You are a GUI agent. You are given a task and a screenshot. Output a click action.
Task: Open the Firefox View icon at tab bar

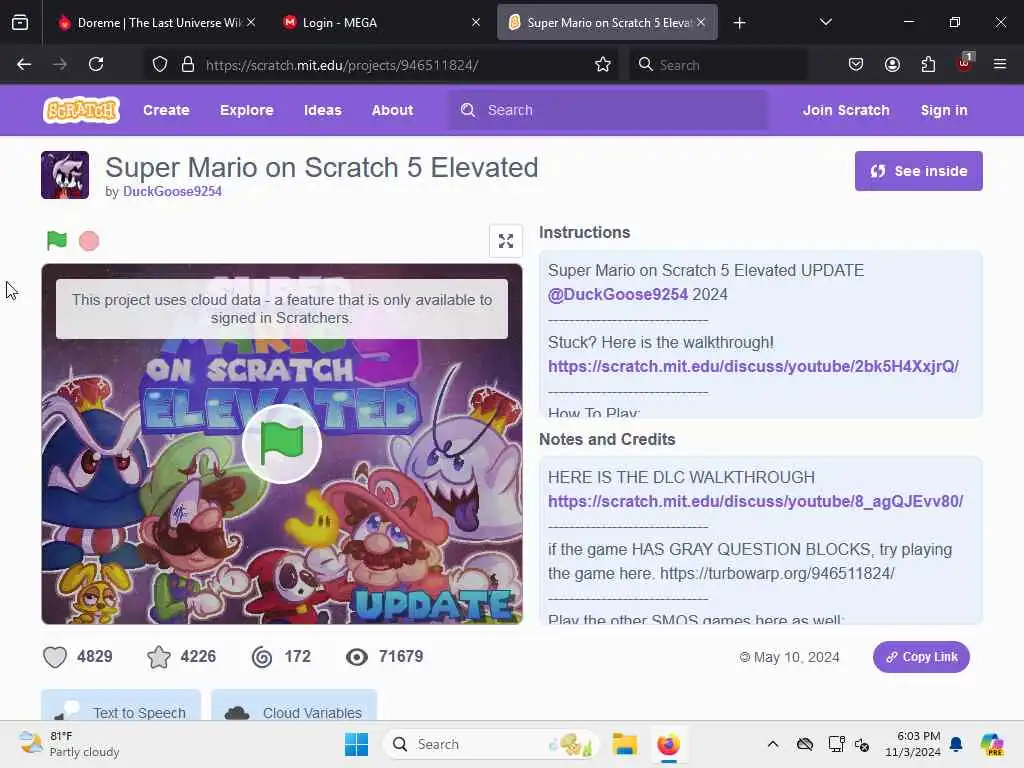coord(20,23)
